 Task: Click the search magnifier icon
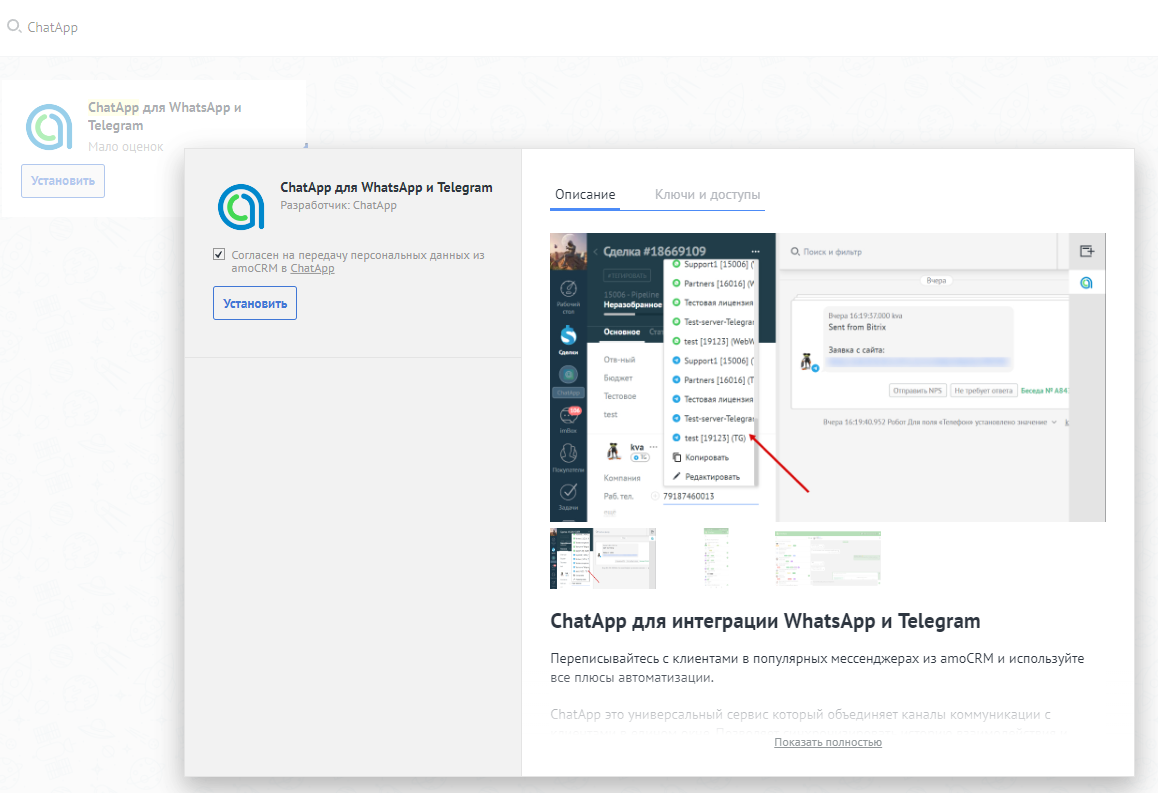point(14,27)
